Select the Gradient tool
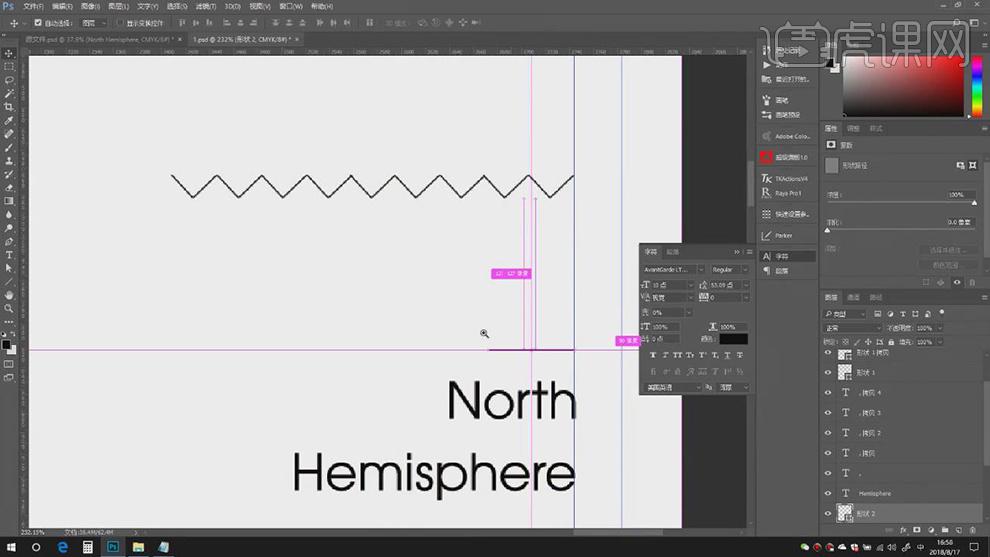The width and height of the screenshot is (990, 557). click(x=9, y=201)
